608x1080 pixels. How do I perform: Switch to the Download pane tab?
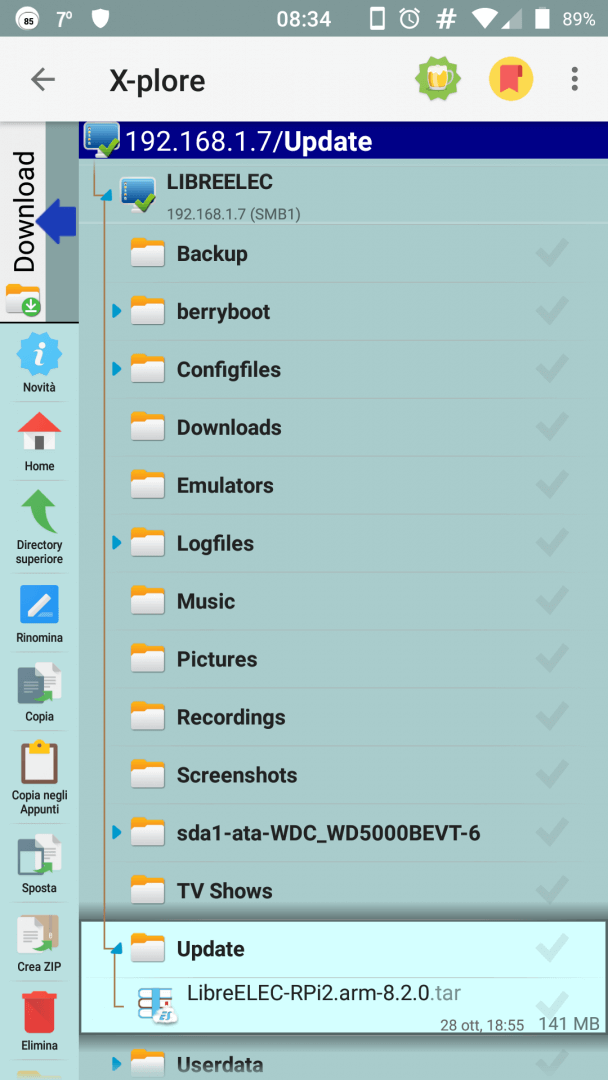coord(25,212)
